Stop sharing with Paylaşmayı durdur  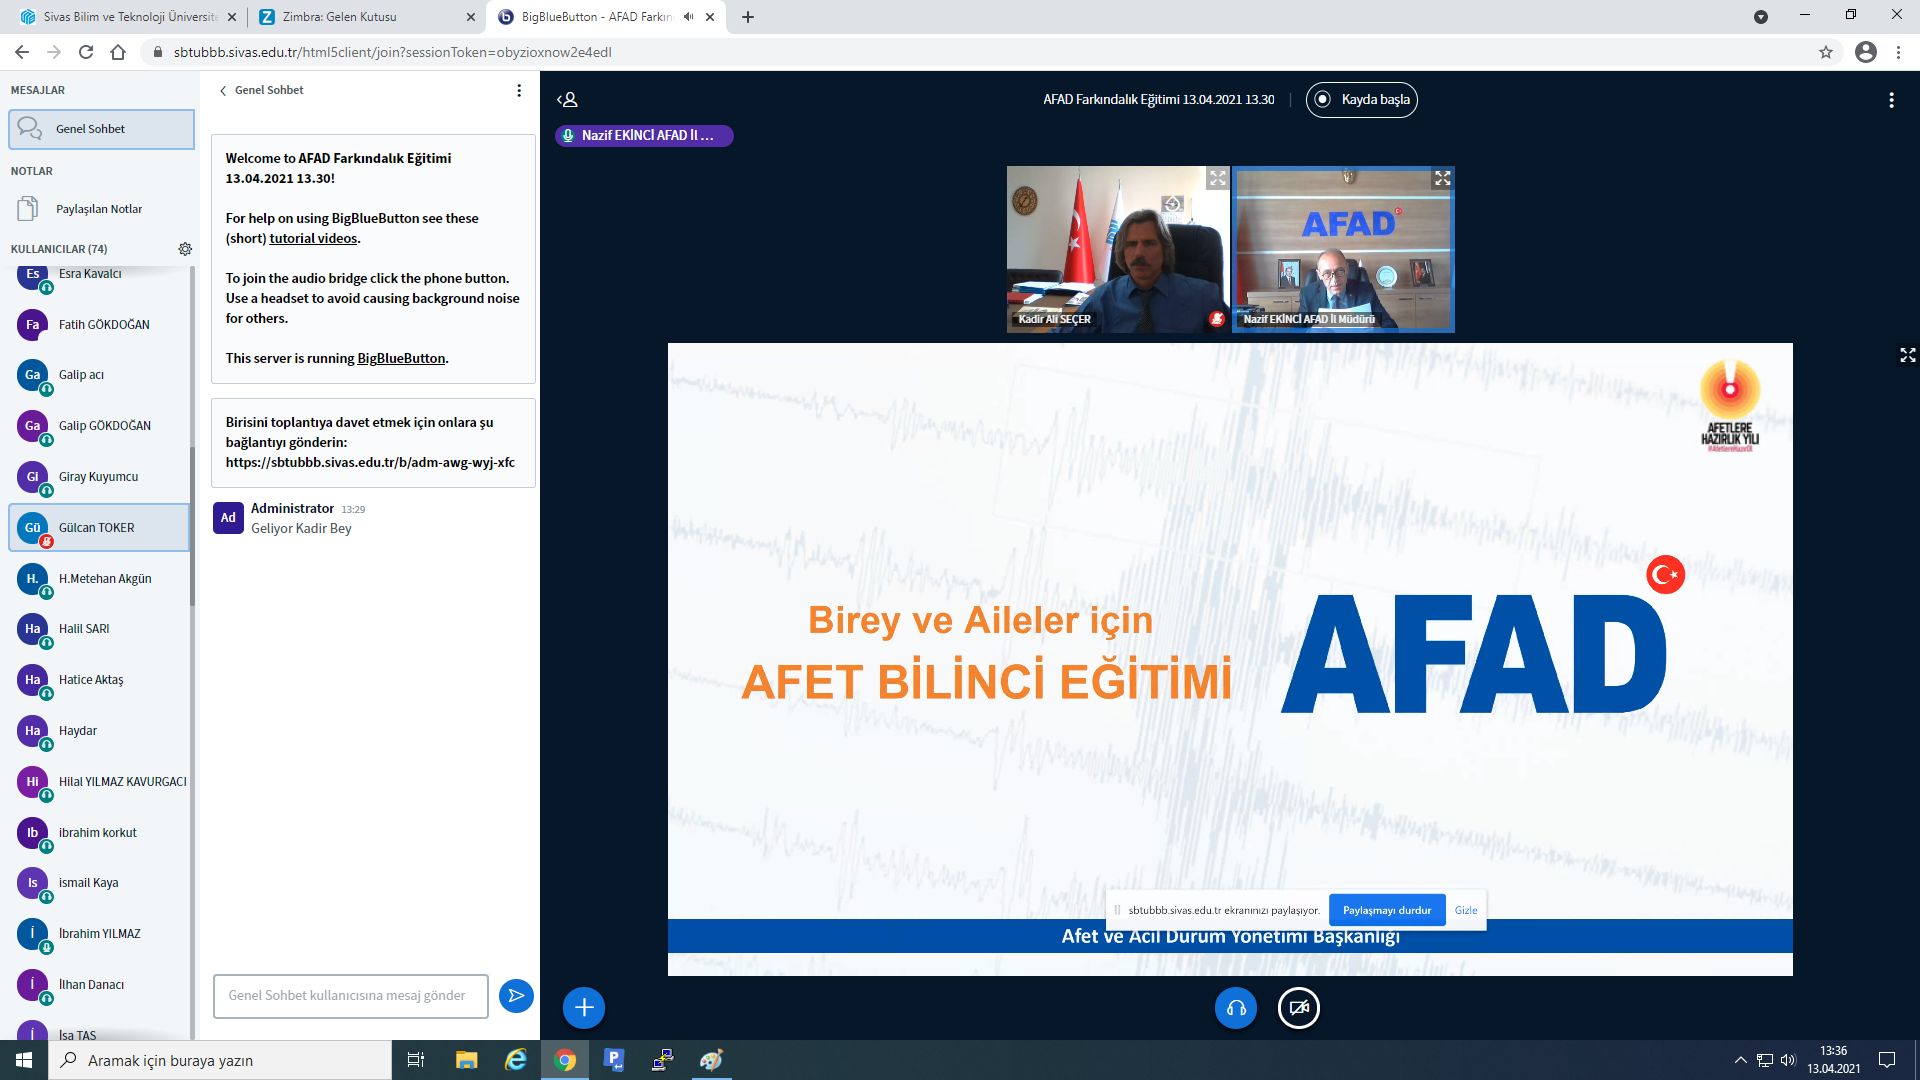tap(1387, 910)
